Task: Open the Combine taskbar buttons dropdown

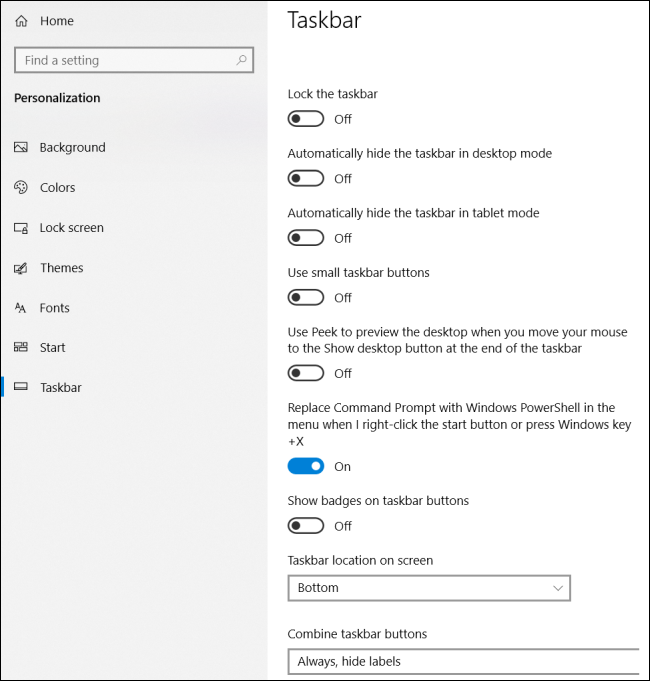Action: pos(462,661)
